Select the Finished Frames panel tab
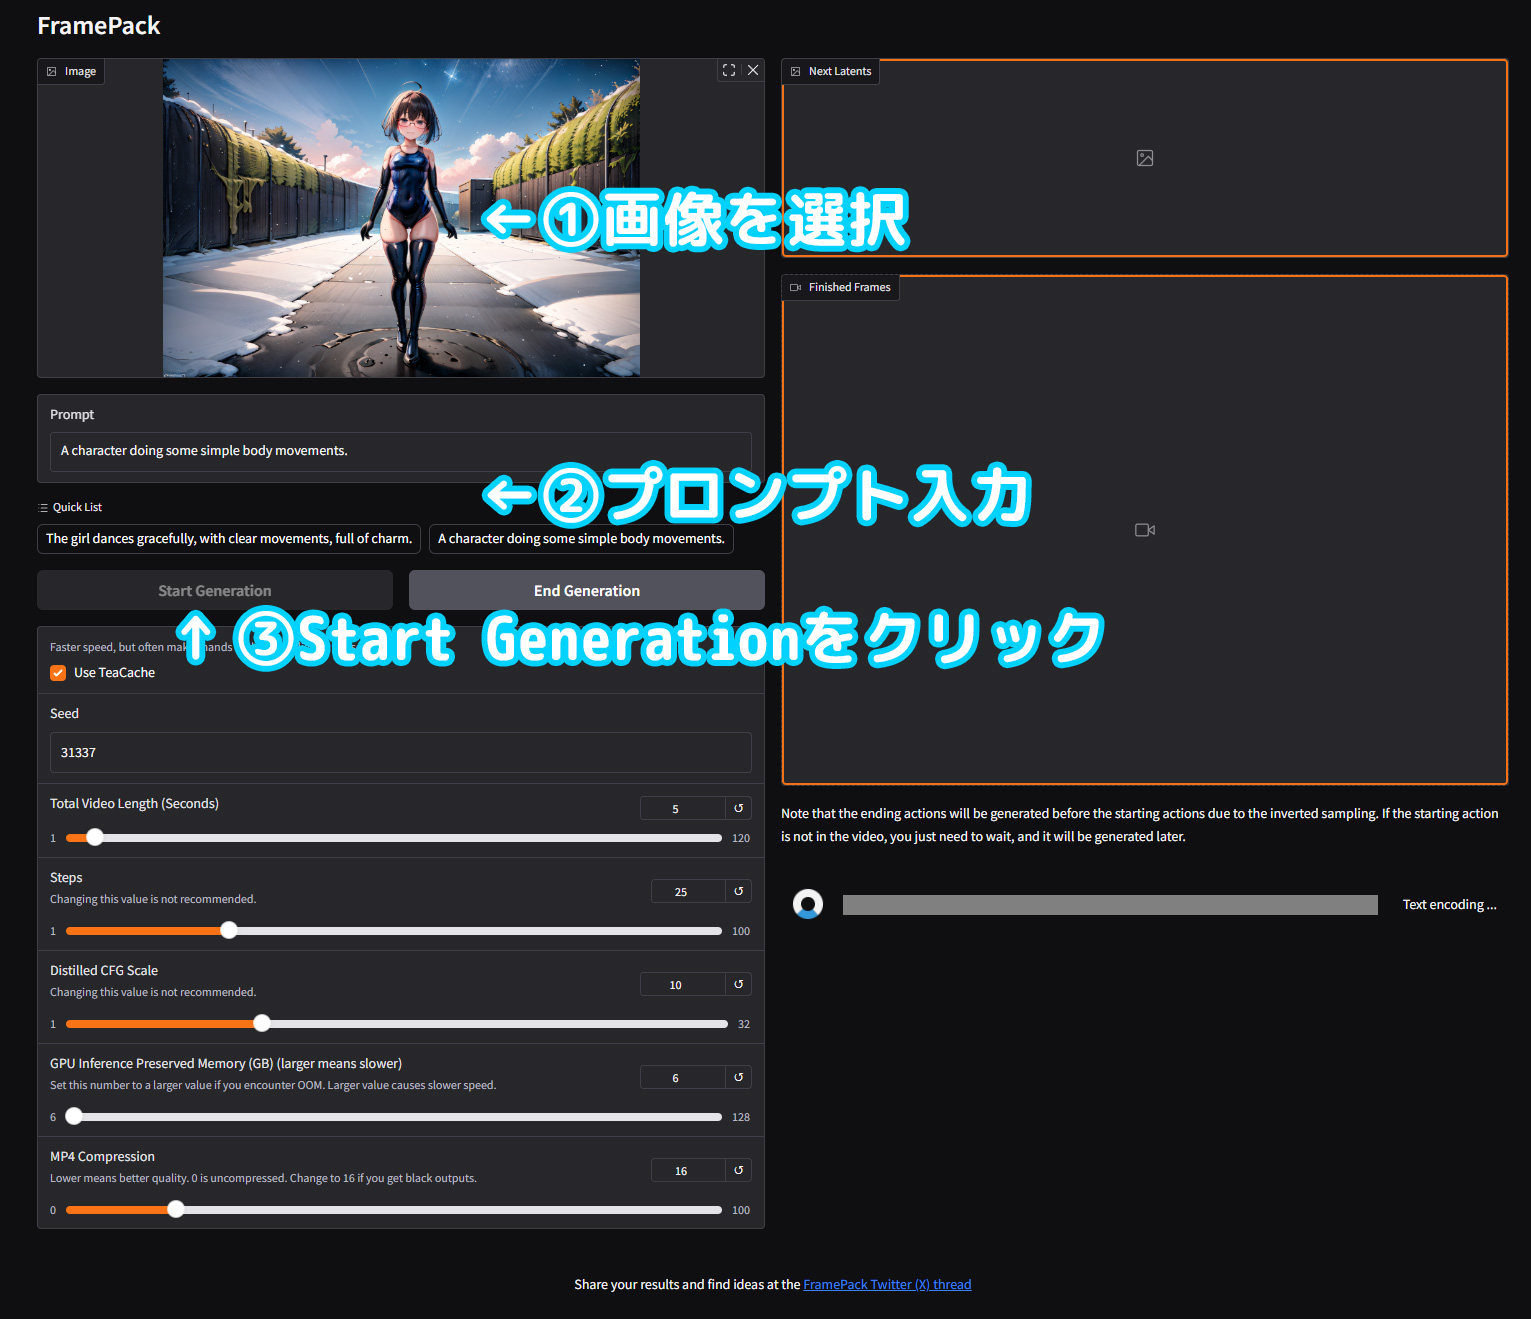The image size is (1531, 1319). tap(840, 287)
